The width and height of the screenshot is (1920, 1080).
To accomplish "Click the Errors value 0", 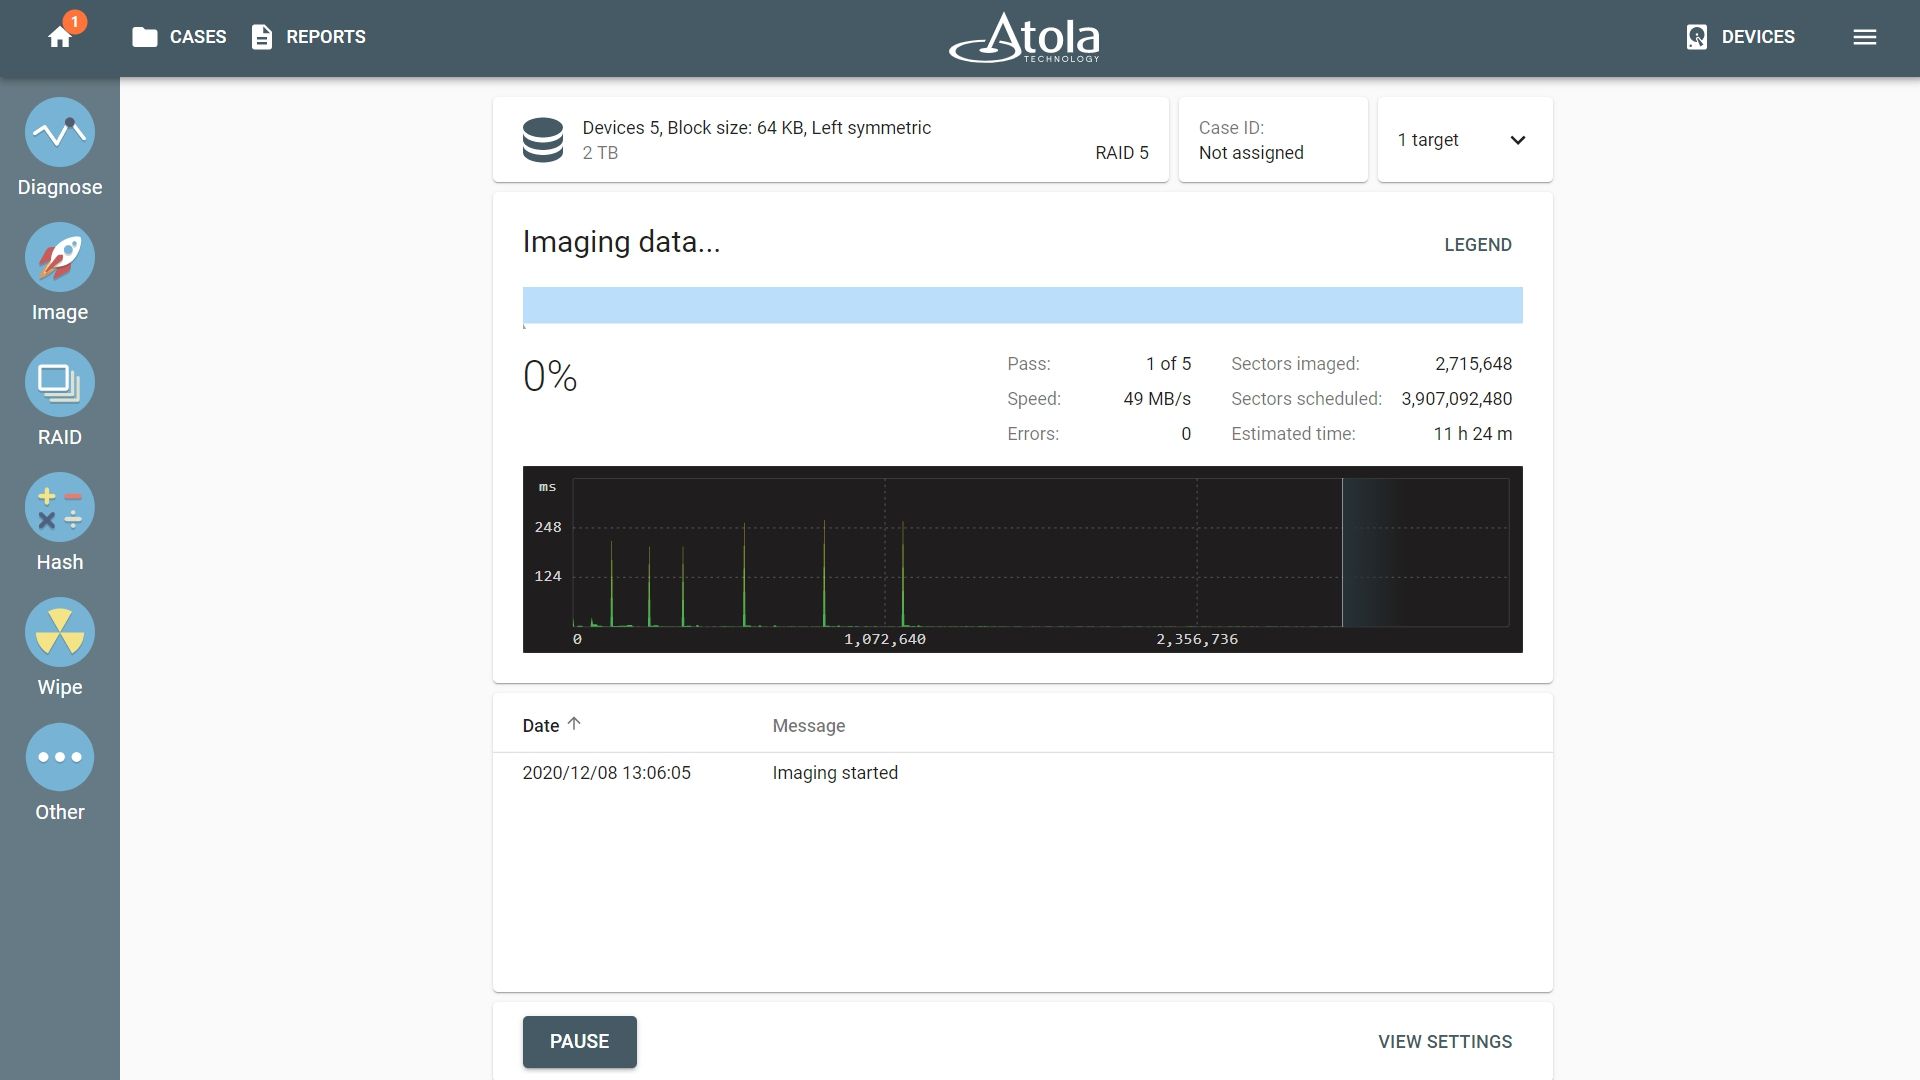I will (x=1186, y=434).
